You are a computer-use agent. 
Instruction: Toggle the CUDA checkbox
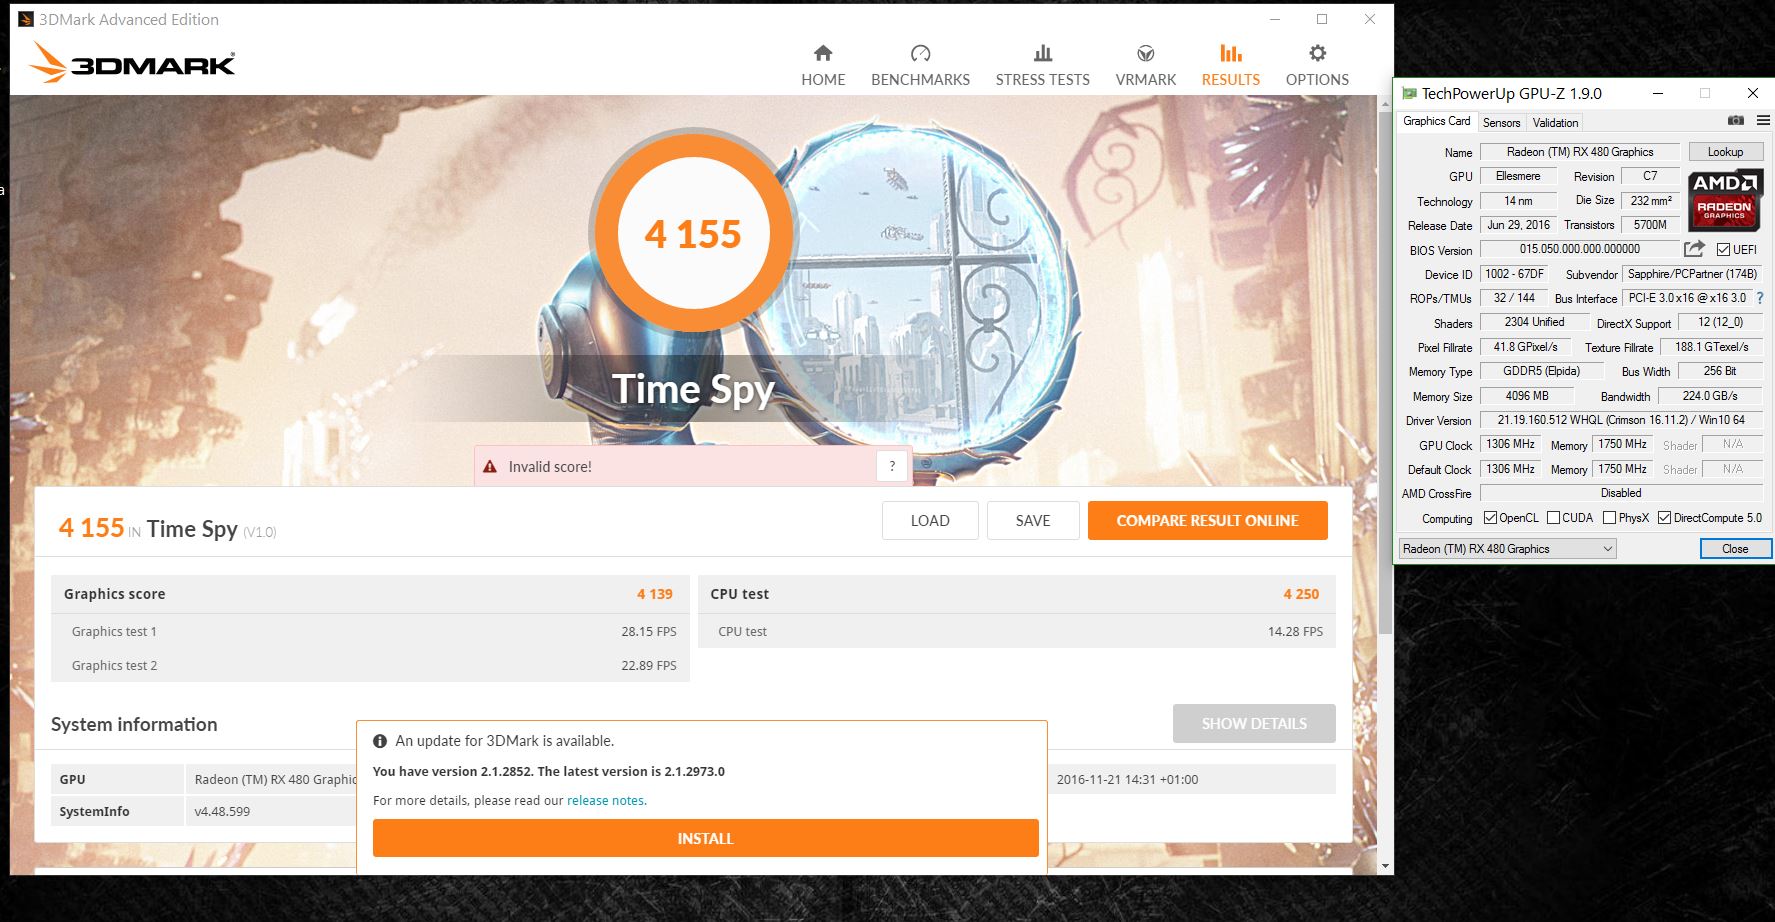tap(1553, 518)
